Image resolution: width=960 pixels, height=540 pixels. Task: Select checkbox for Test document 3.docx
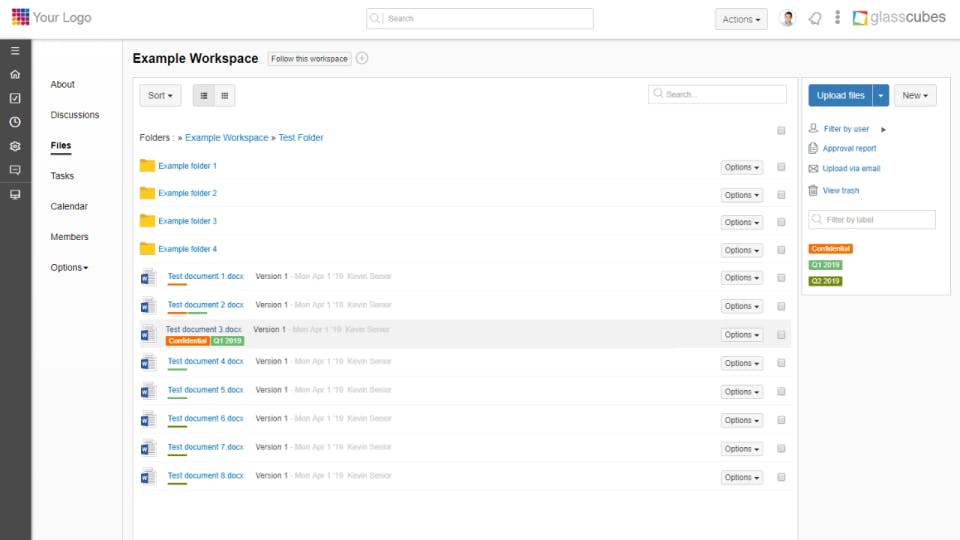pyautogui.click(x=781, y=335)
